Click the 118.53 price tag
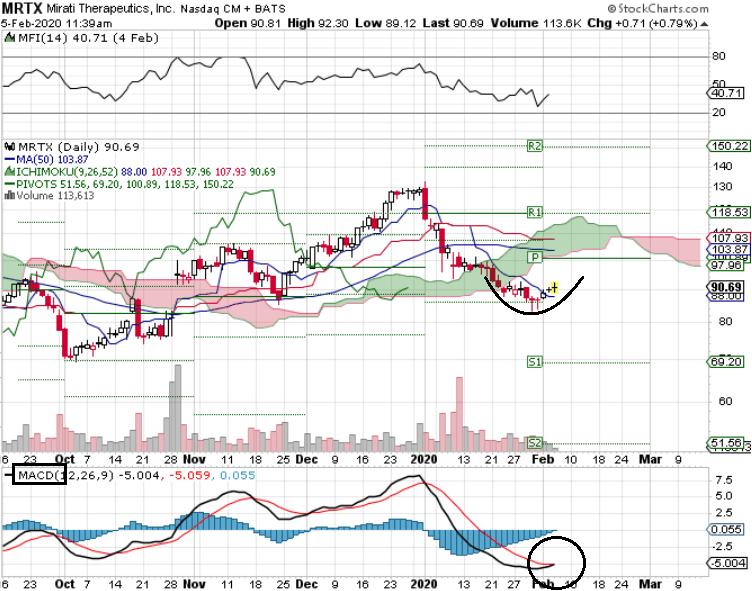 (x=728, y=212)
